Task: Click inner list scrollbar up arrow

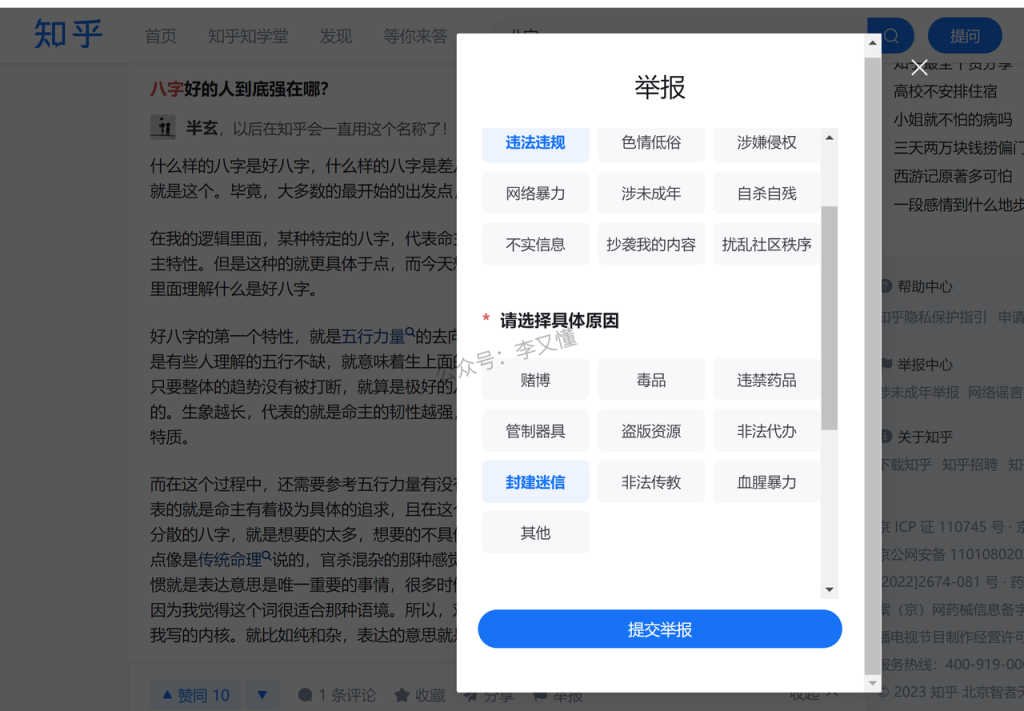Action: (829, 138)
